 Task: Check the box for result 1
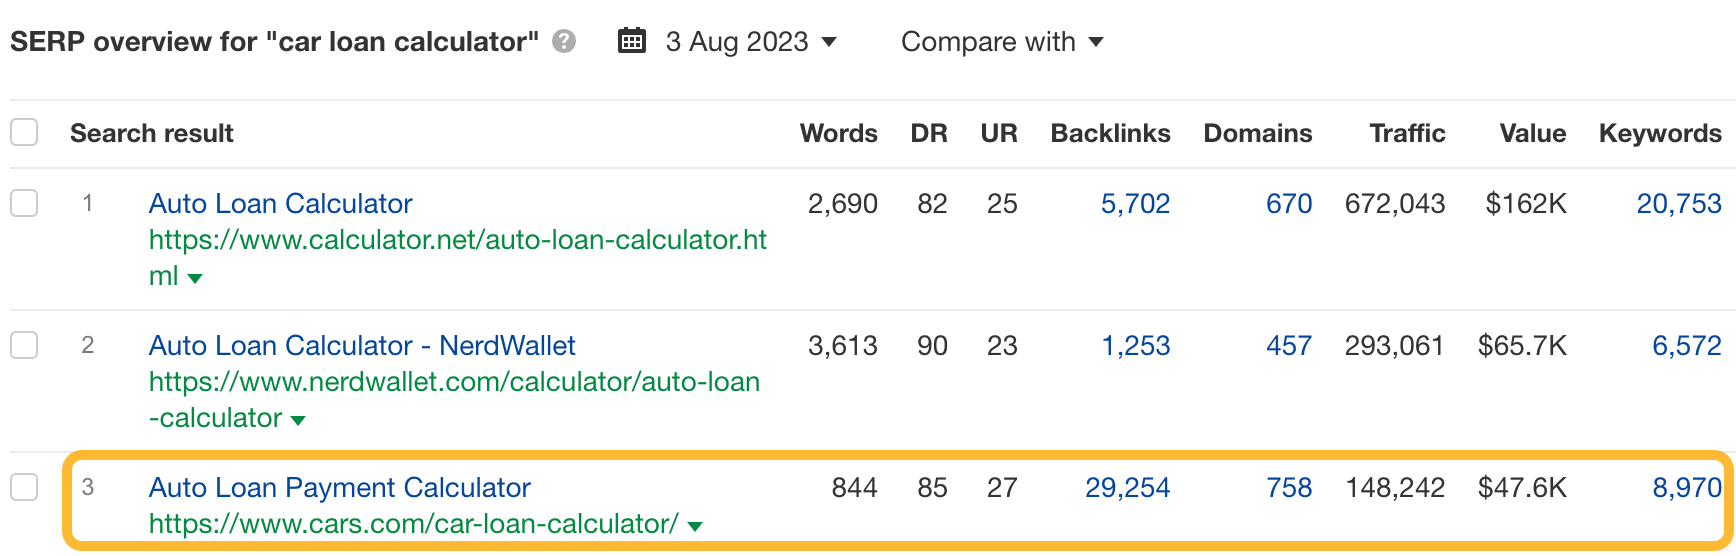pos(24,203)
